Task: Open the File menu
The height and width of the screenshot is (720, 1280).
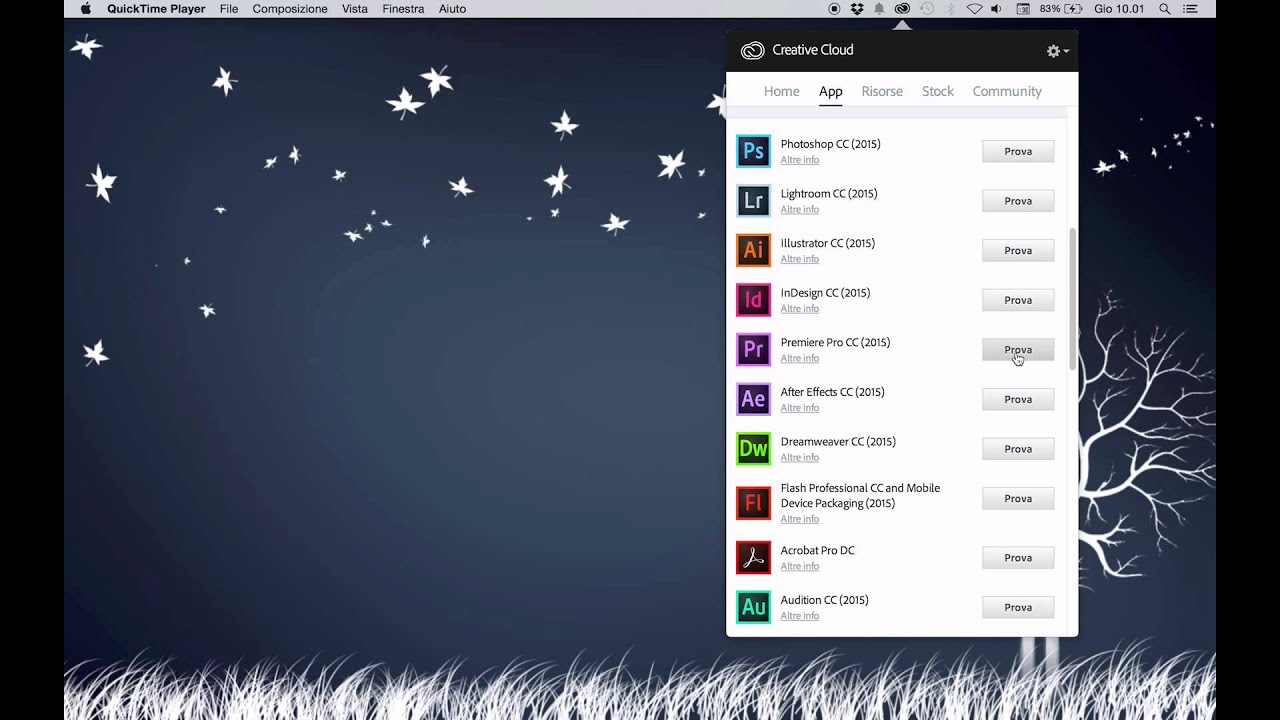Action: click(x=229, y=9)
